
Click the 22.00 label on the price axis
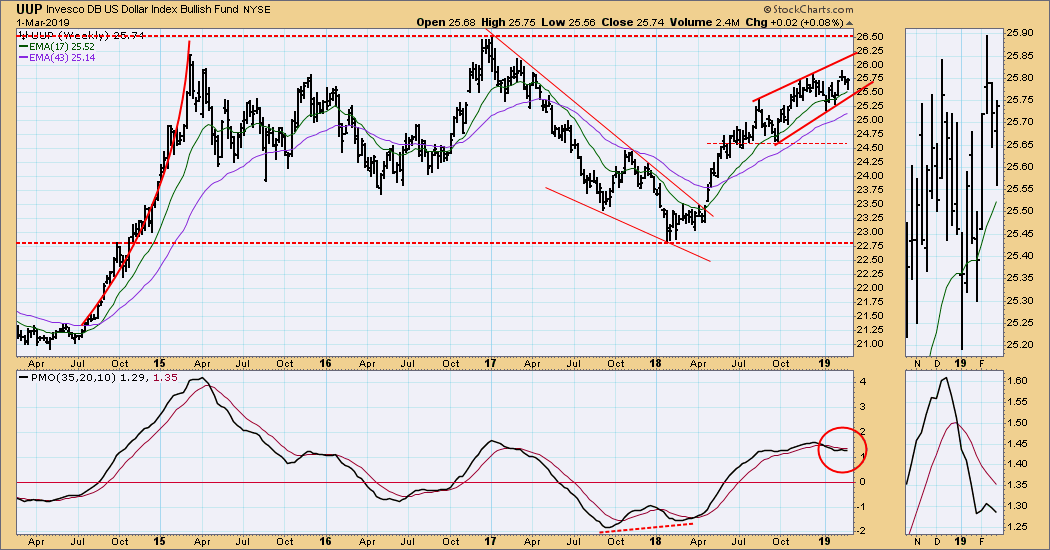point(871,288)
